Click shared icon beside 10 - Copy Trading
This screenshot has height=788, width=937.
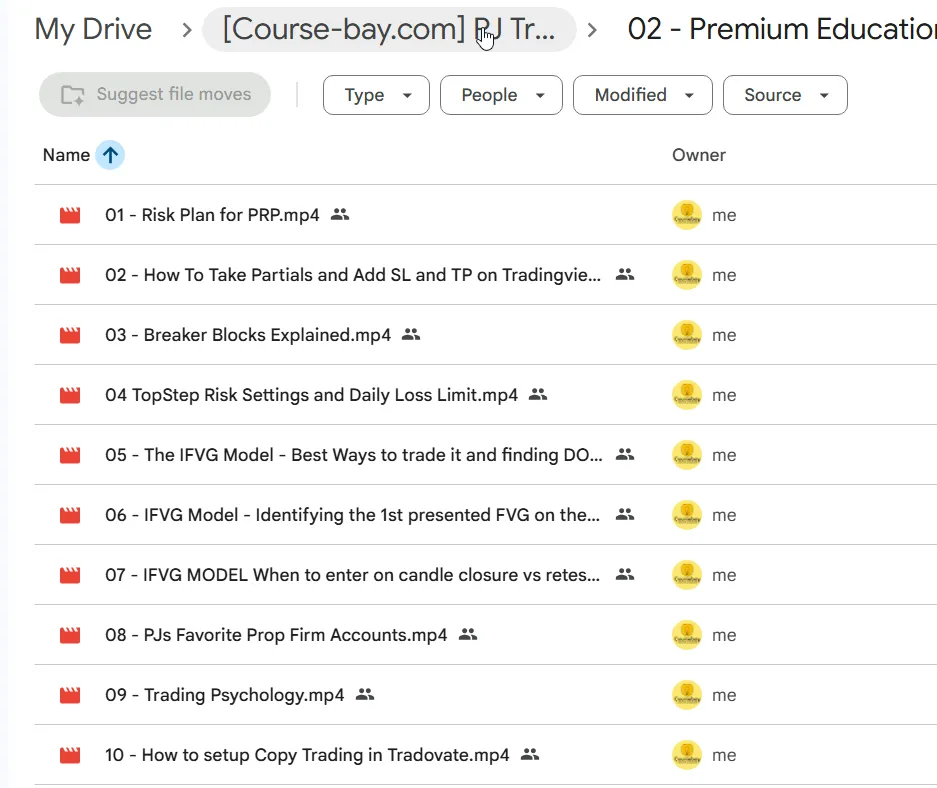[530, 755]
